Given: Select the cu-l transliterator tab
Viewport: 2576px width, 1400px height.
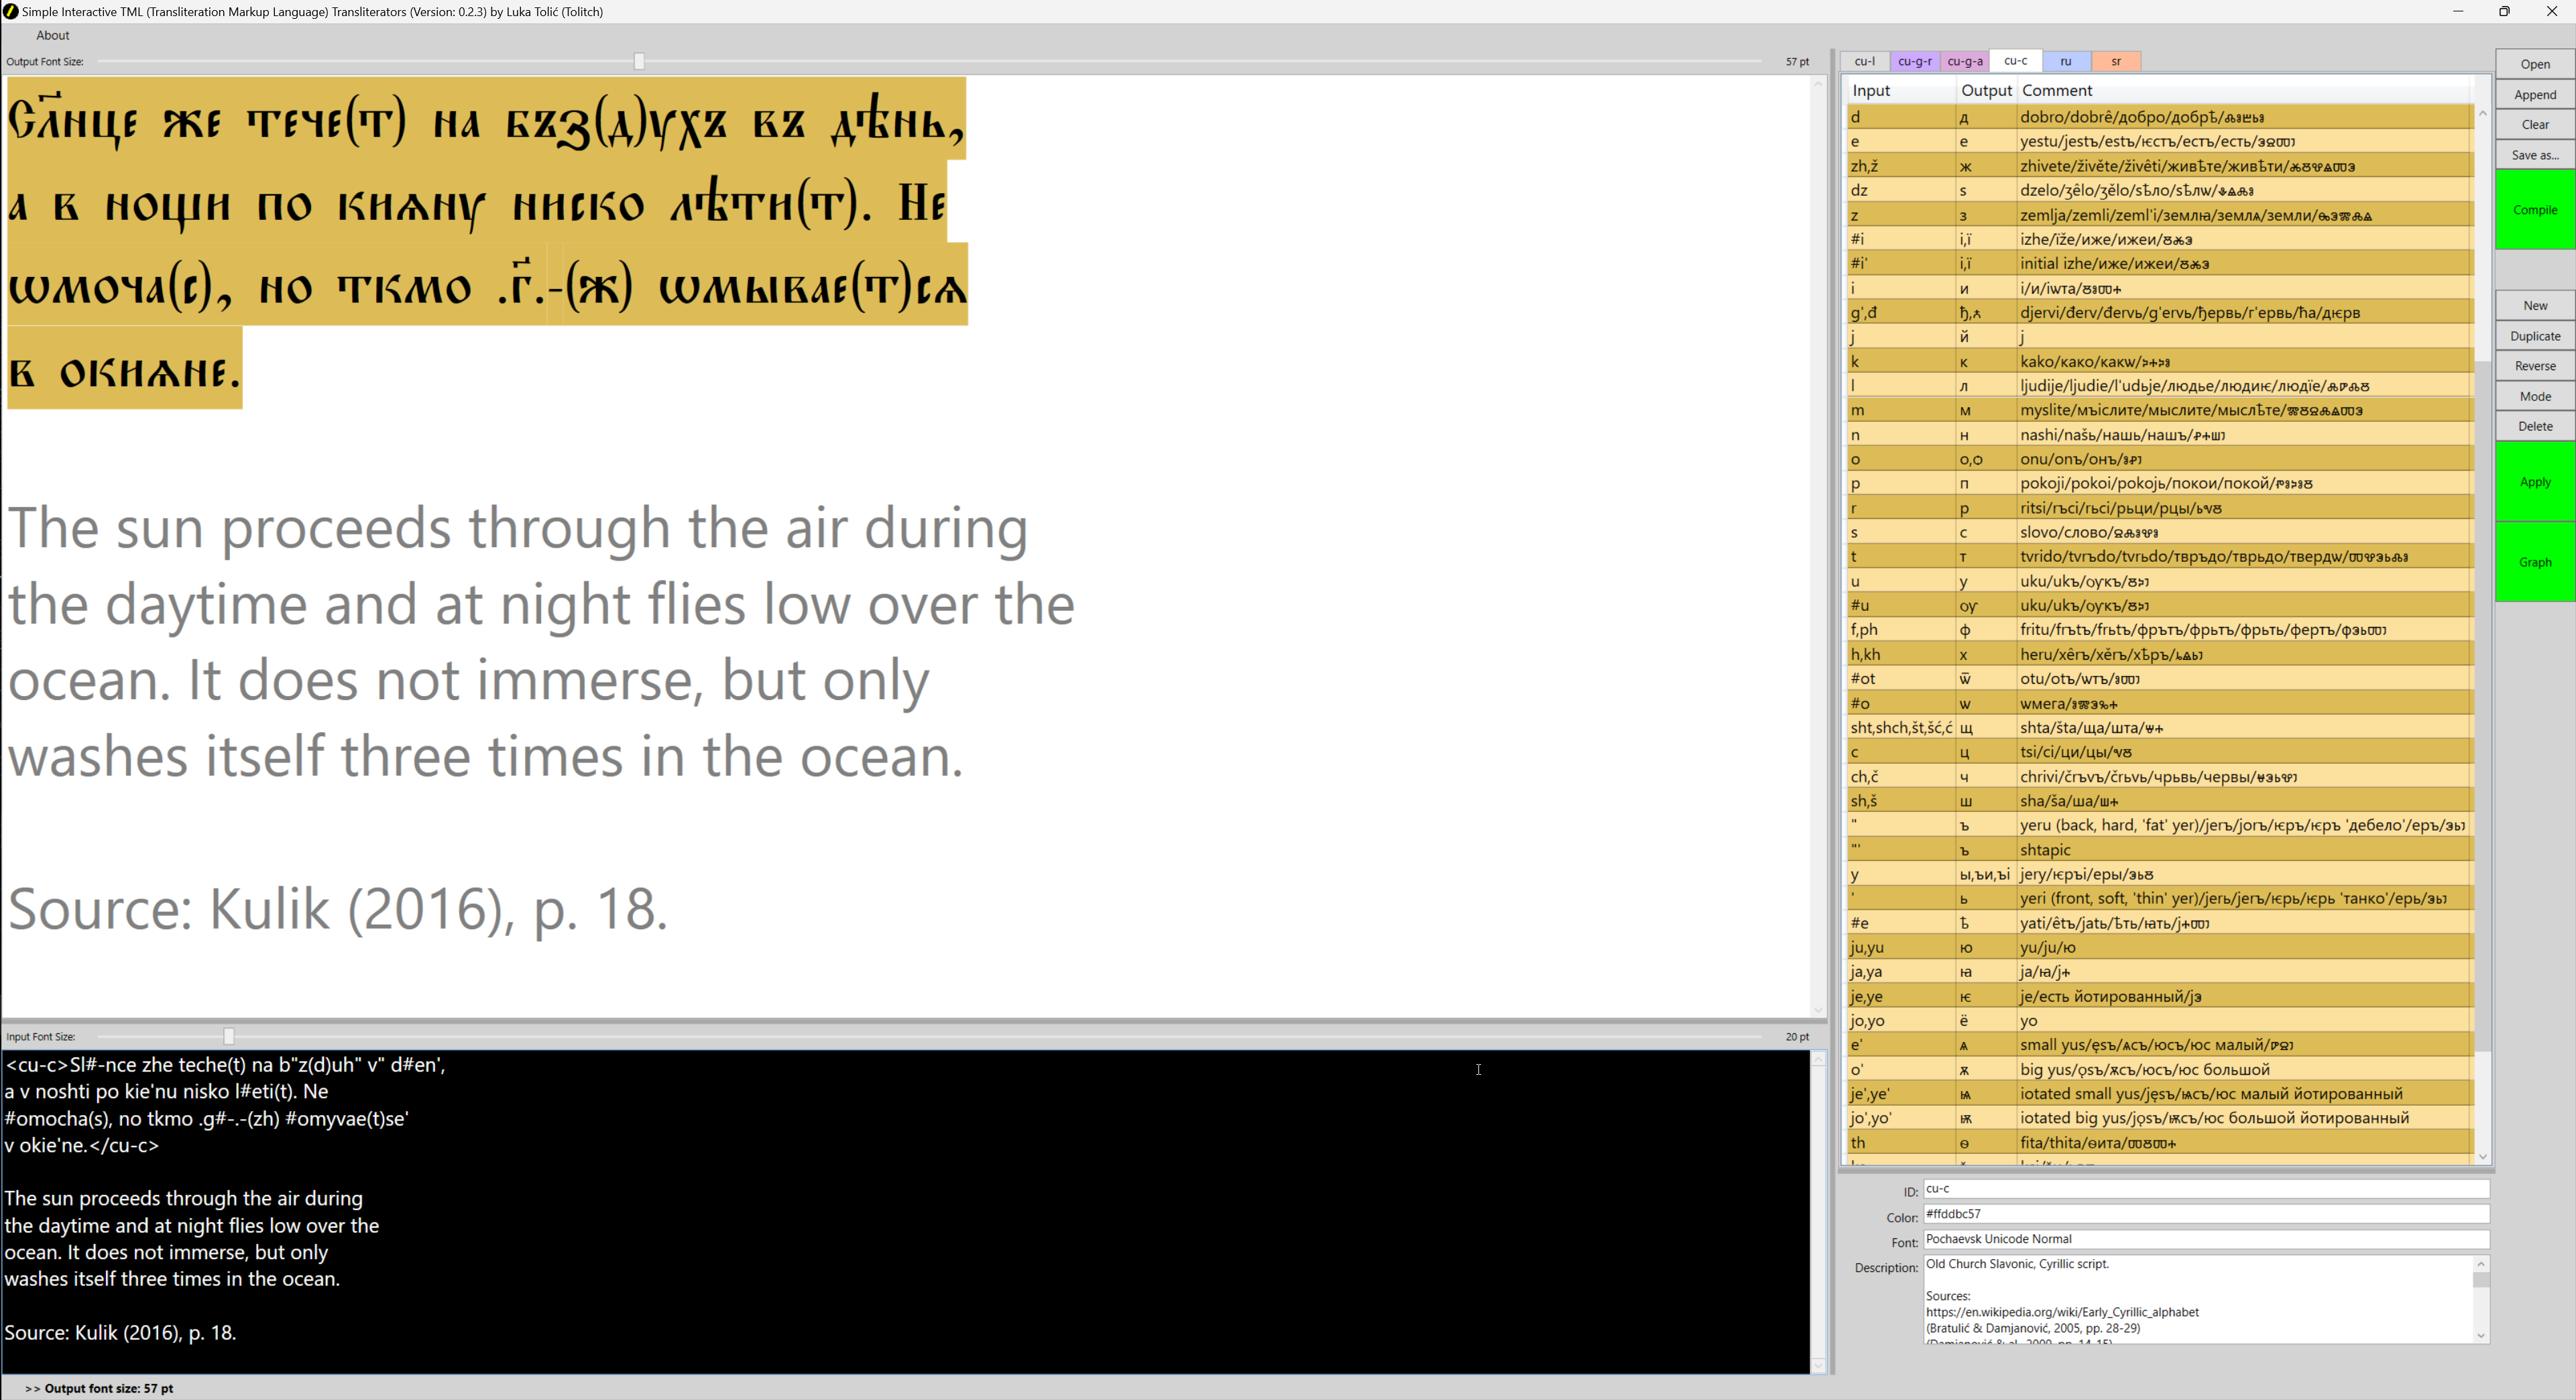Looking at the screenshot, I should coord(1865,62).
